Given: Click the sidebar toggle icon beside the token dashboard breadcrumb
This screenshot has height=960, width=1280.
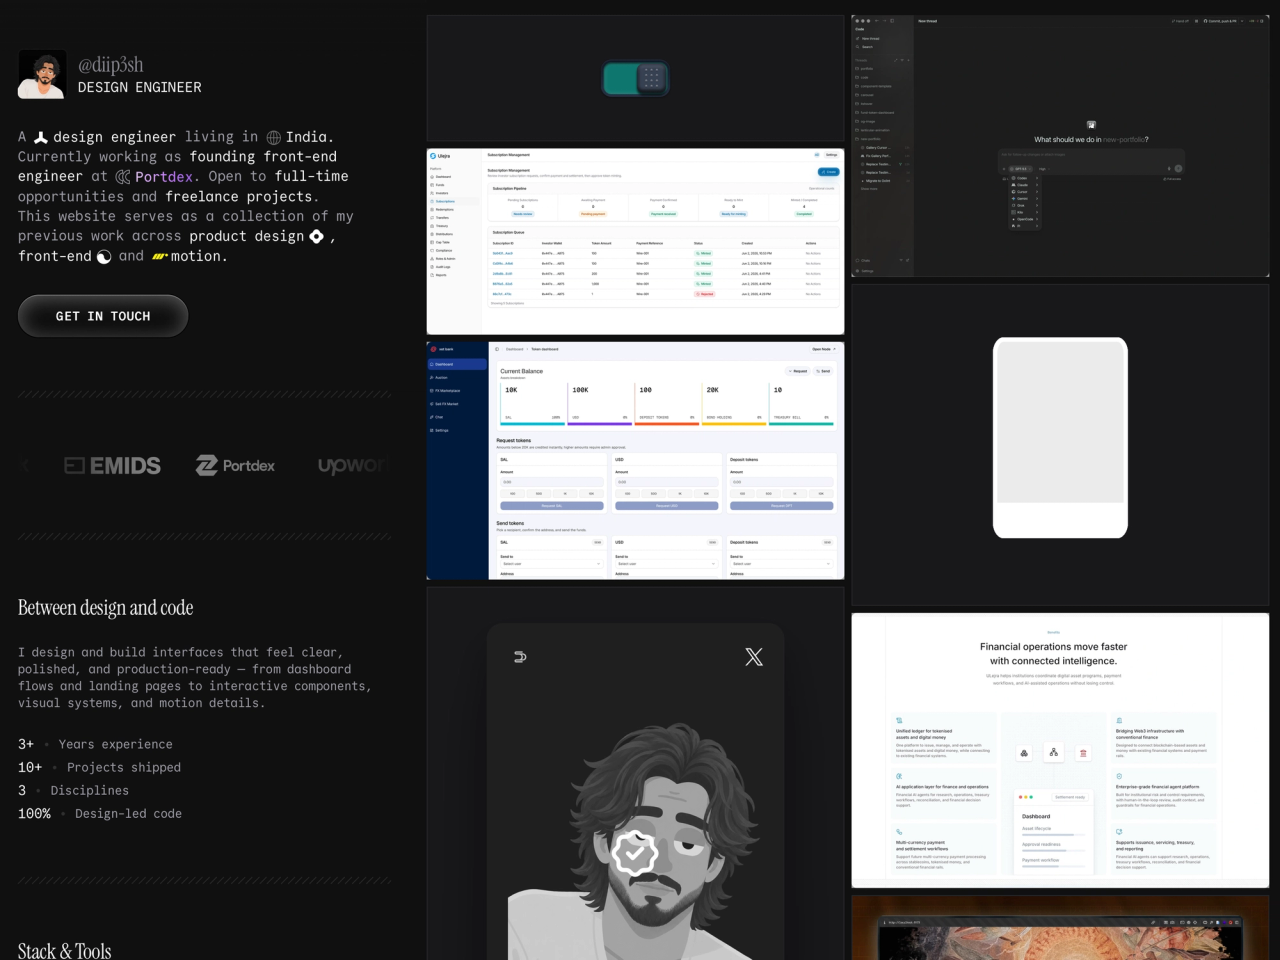Looking at the screenshot, I should click(498, 349).
